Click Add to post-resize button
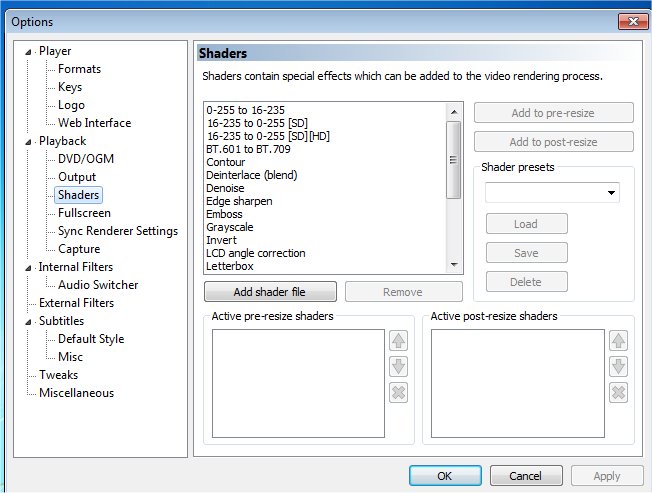Screen dimensions: 652x493 coord(553,142)
